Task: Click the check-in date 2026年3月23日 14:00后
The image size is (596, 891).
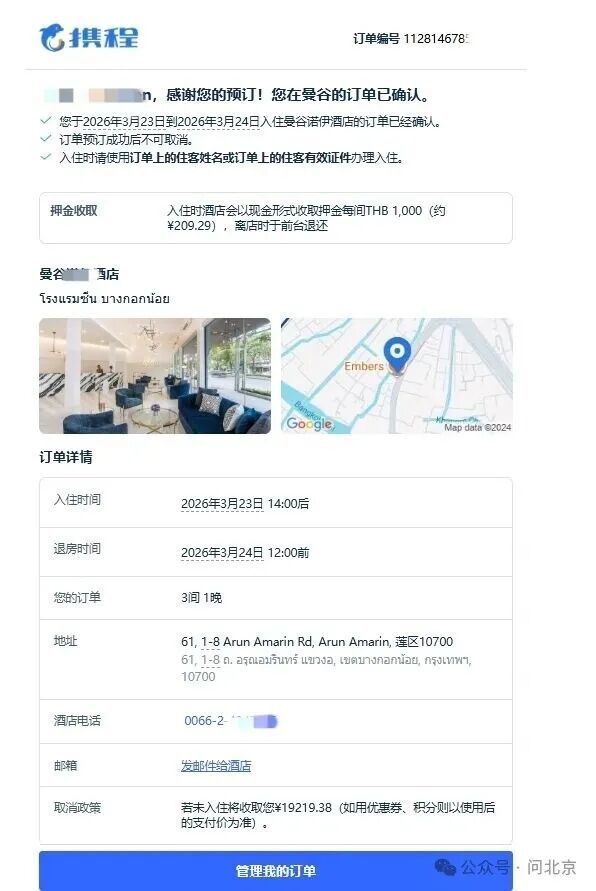Action: pyautogui.click(x=245, y=503)
